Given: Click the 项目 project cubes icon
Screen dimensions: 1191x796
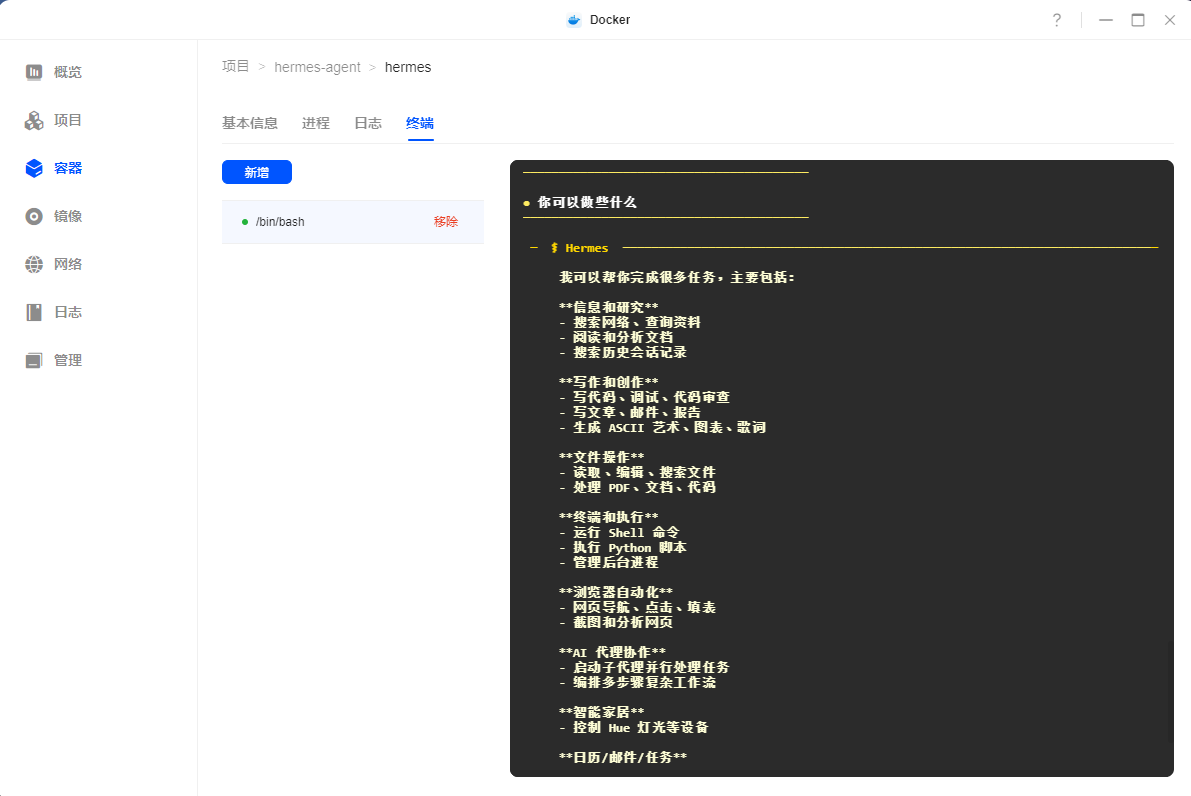Looking at the screenshot, I should pos(33,120).
